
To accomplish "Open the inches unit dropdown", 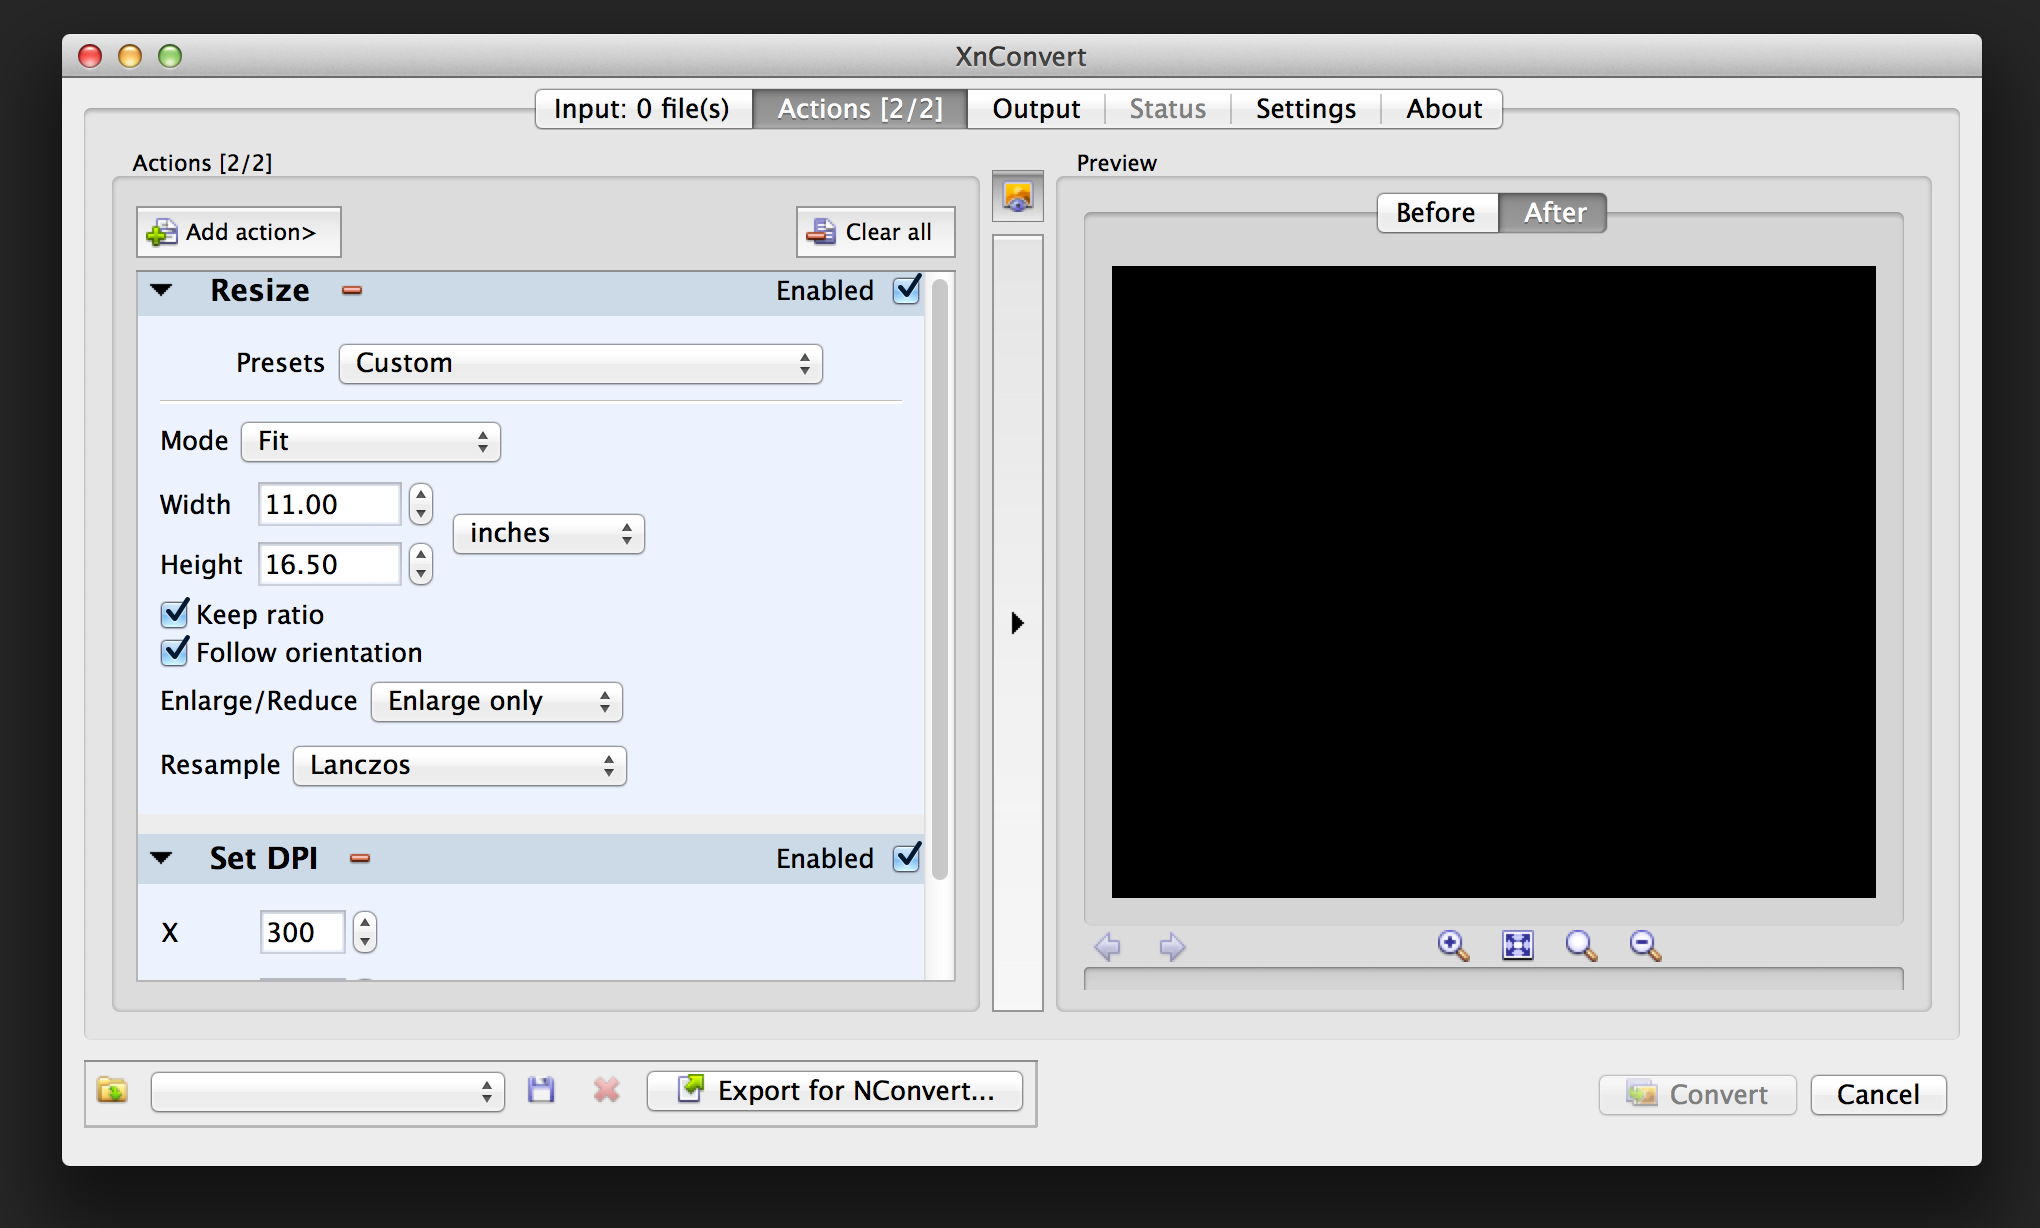I will [548, 534].
